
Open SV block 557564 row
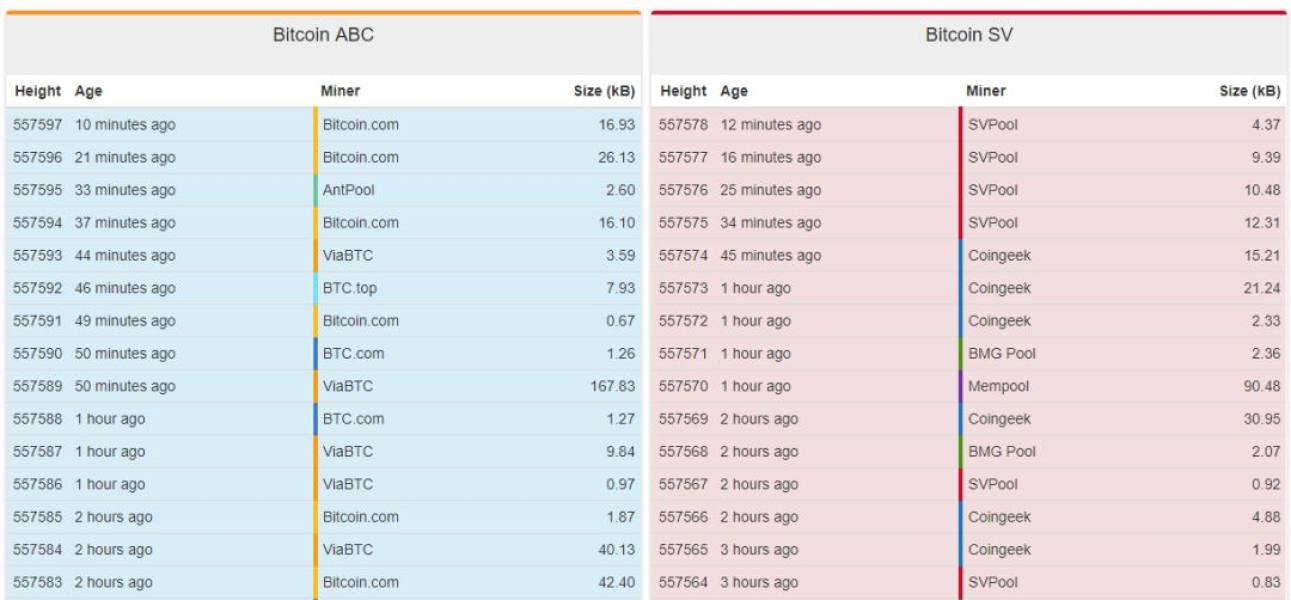[x=969, y=582]
